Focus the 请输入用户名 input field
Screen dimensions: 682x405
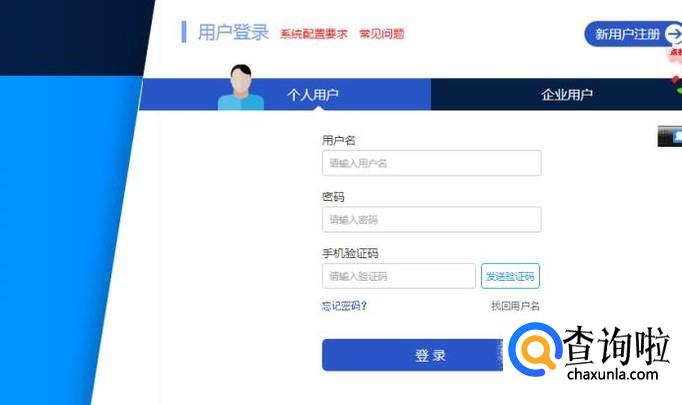[x=431, y=163]
